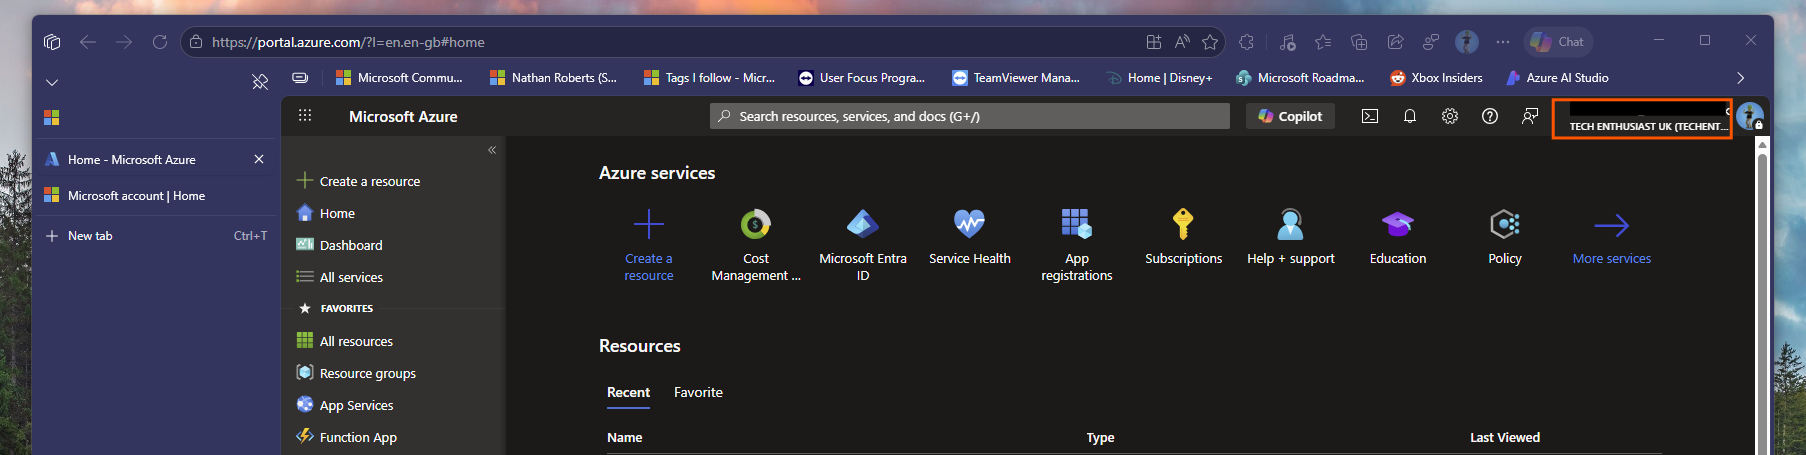Image resolution: width=1806 pixels, height=455 pixels.
Task: Open Cloud Shell from the Azure header
Action: click(1370, 116)
